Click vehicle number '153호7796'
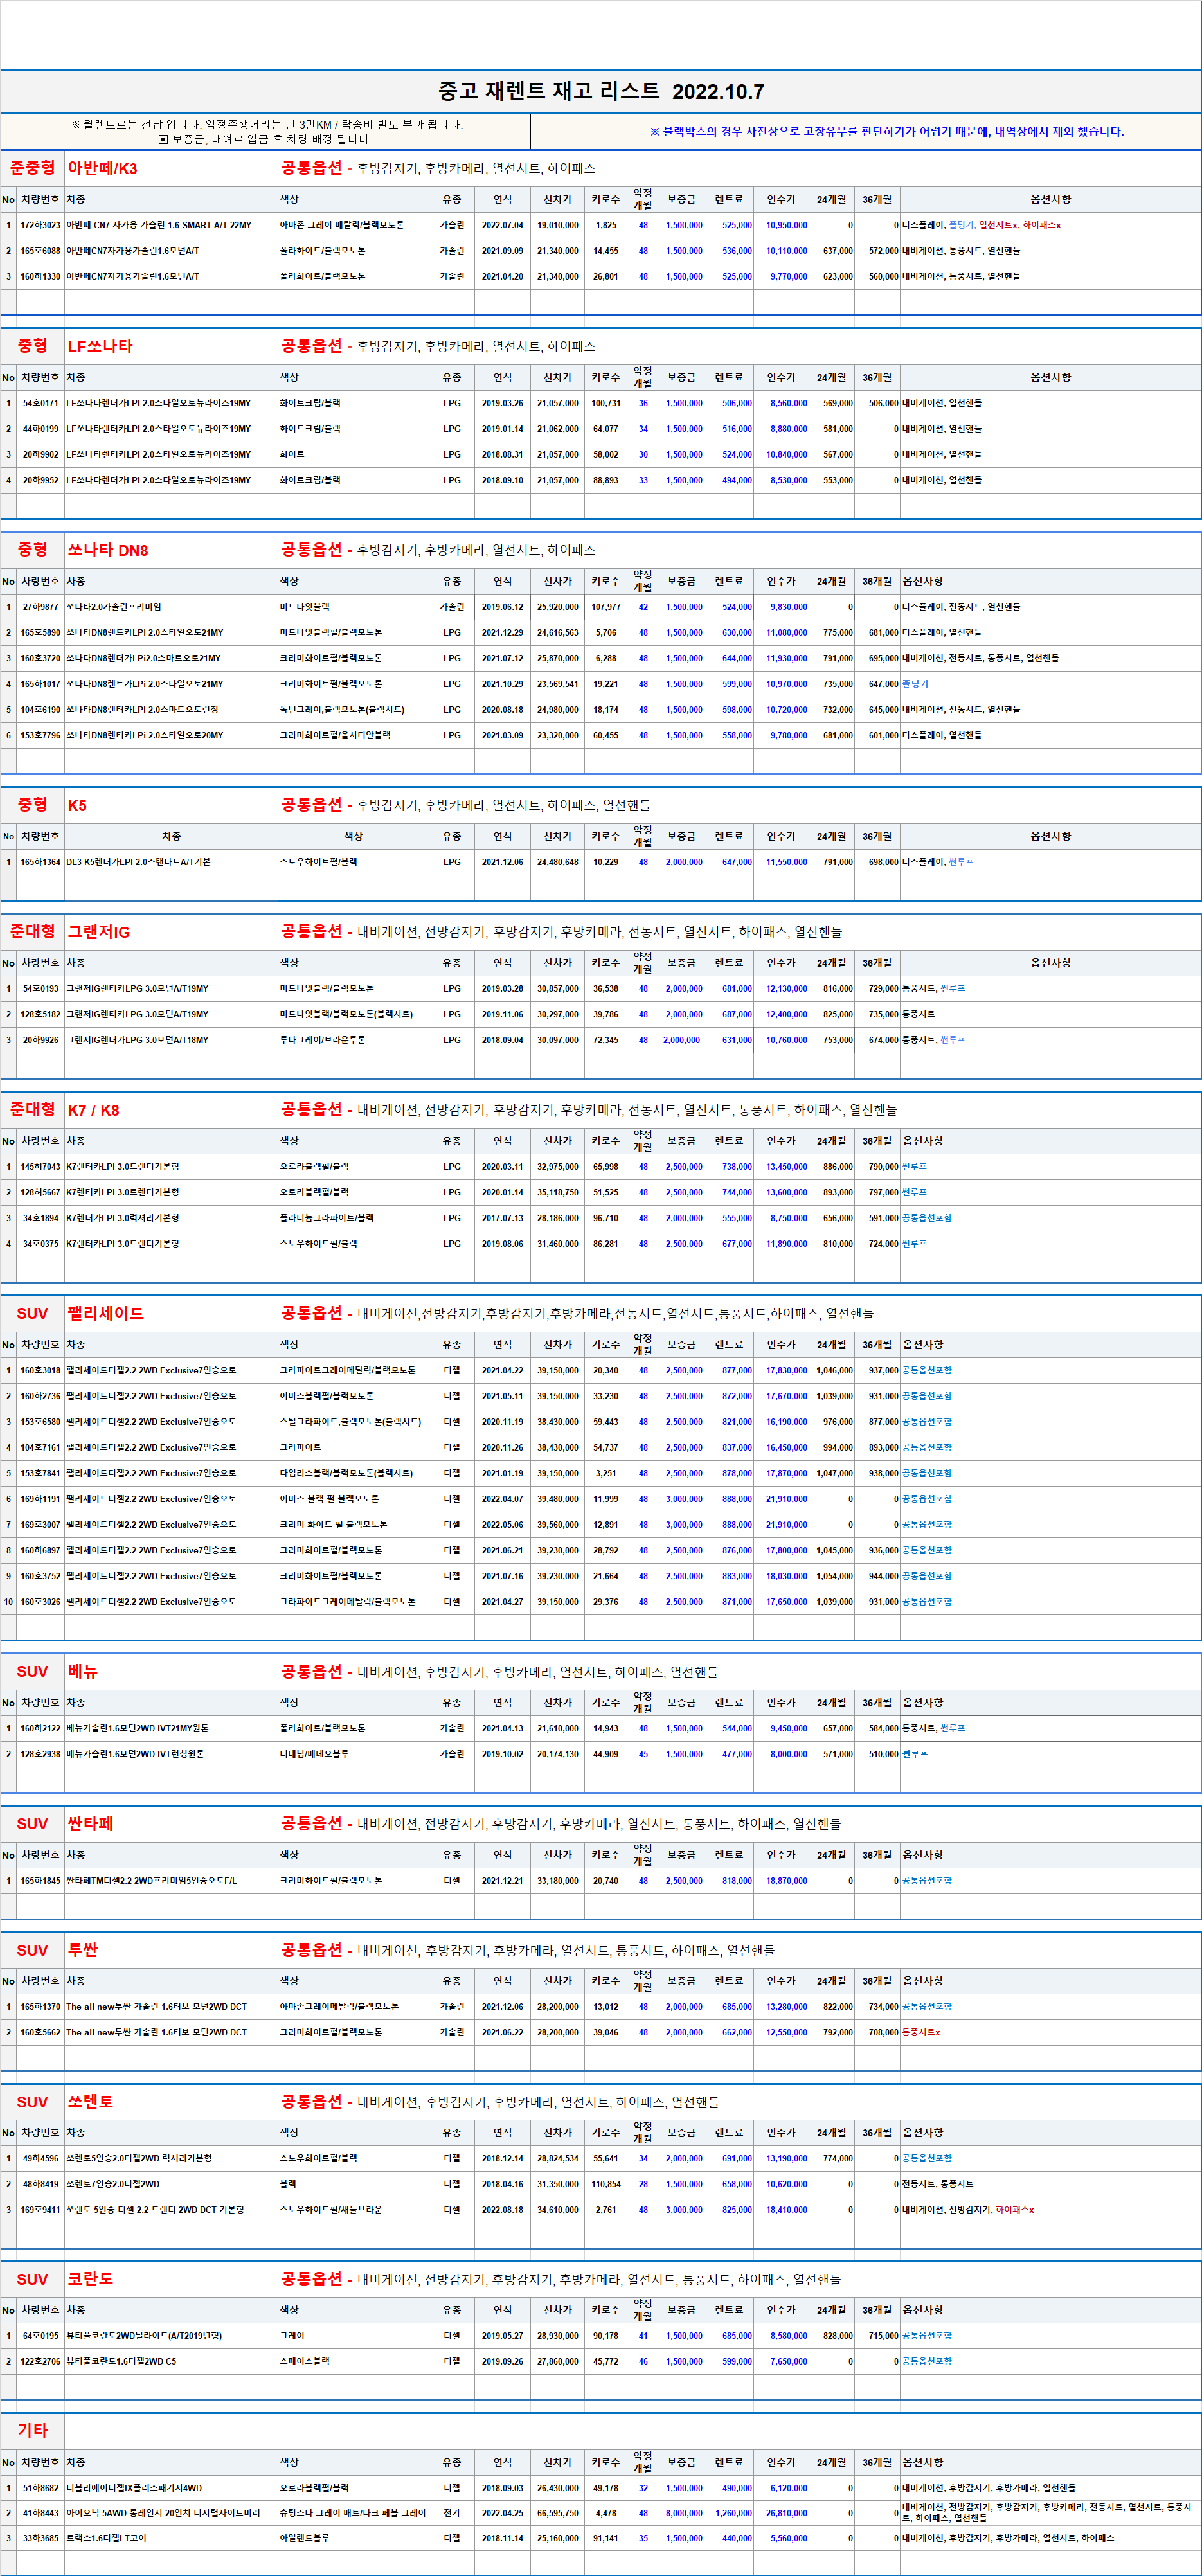This screenshot has width=1202, height=2576. click(x=40, y=735)
